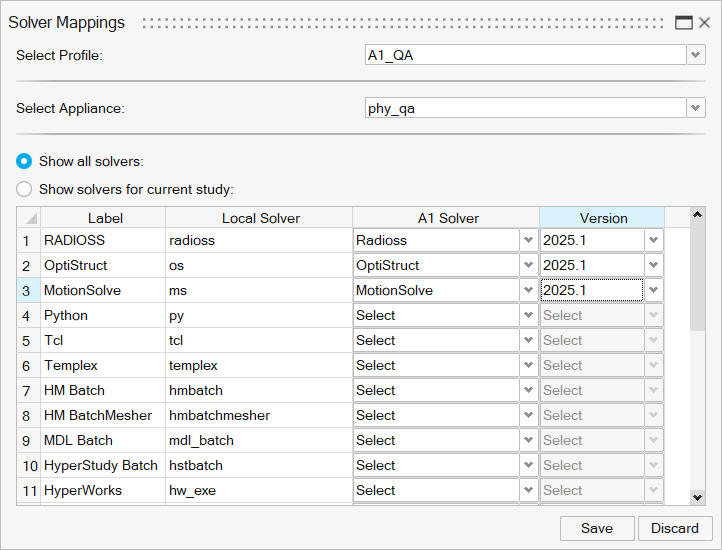722x550 pixels.
Task: Click the Version column header
Action: [x=603, y=218]
